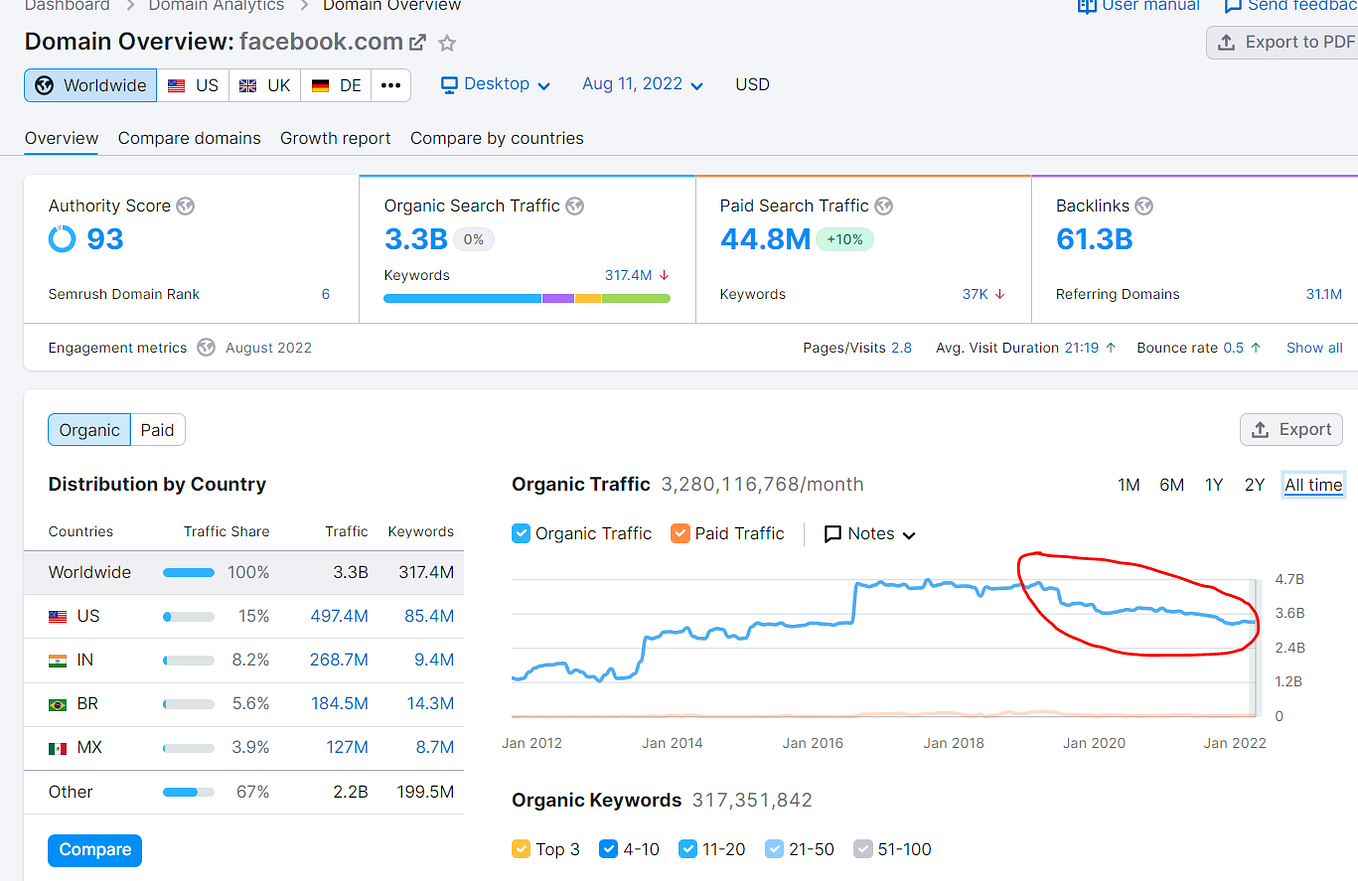Select the Worldwide row in country table
The width and height of the screenshot is (1358, 881).
[x=244, y=573]
